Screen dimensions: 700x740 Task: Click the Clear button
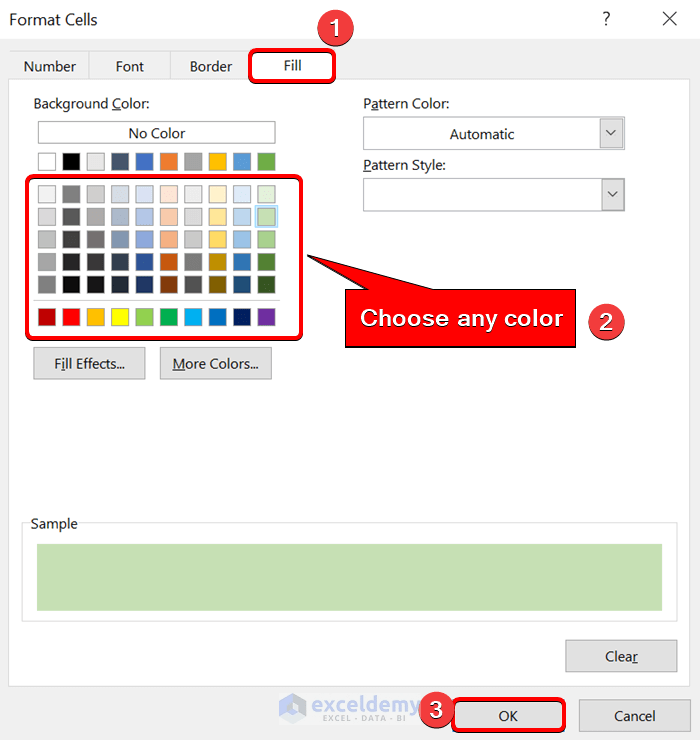click(x=621, y=656)
